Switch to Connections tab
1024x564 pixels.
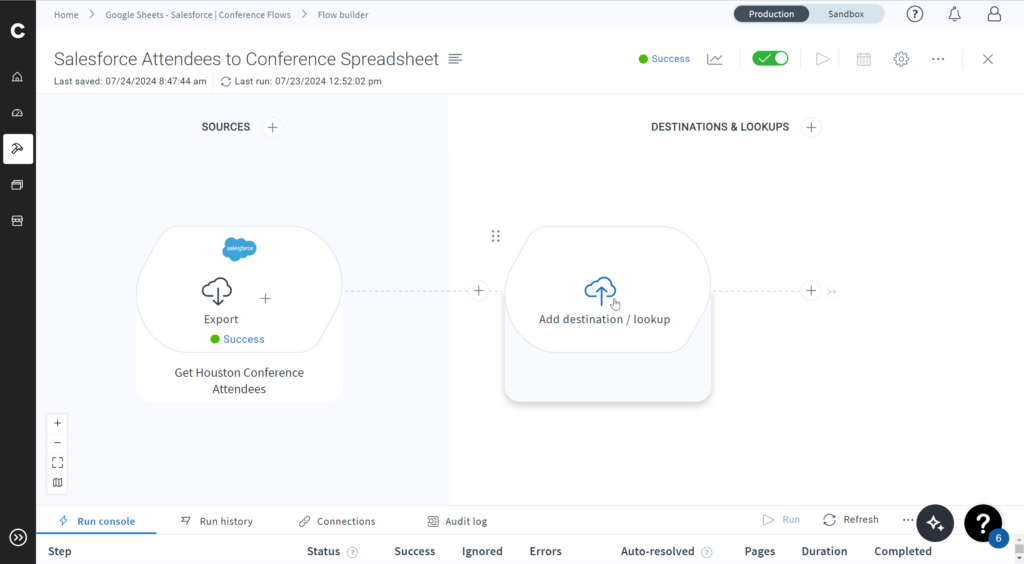[337, 521]
